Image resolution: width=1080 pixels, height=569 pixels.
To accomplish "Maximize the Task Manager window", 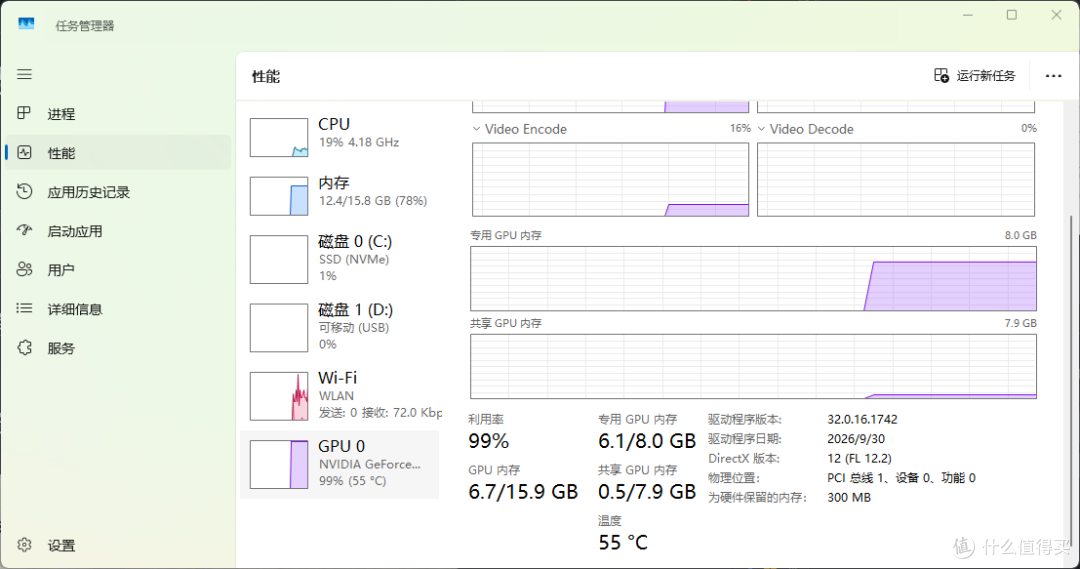I will pos(1011,14).
